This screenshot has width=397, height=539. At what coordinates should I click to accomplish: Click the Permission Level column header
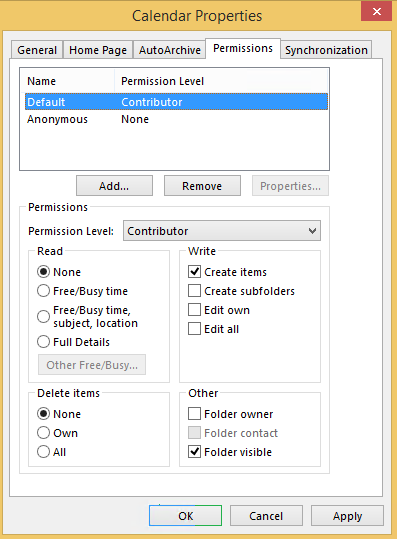221,81
